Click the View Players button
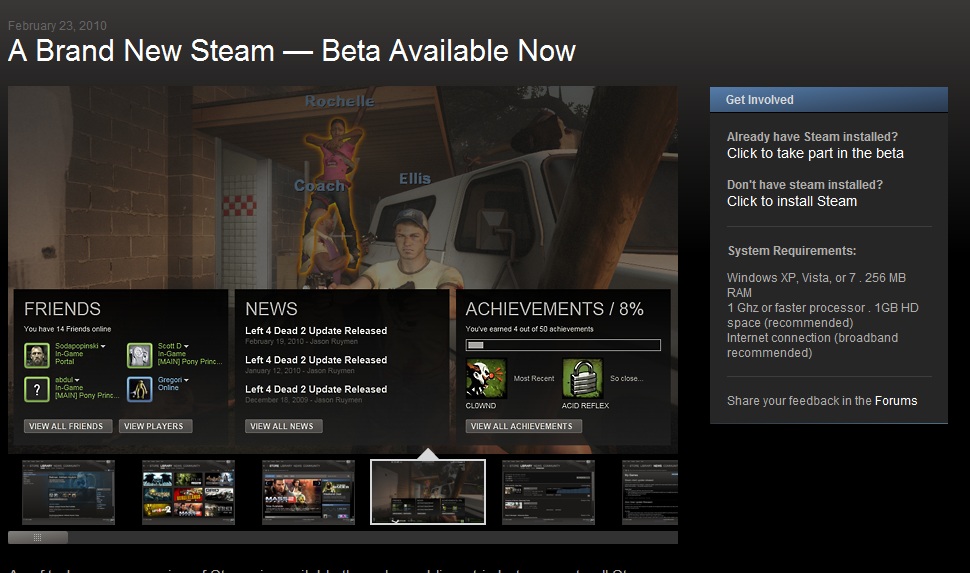 (155, 426)
